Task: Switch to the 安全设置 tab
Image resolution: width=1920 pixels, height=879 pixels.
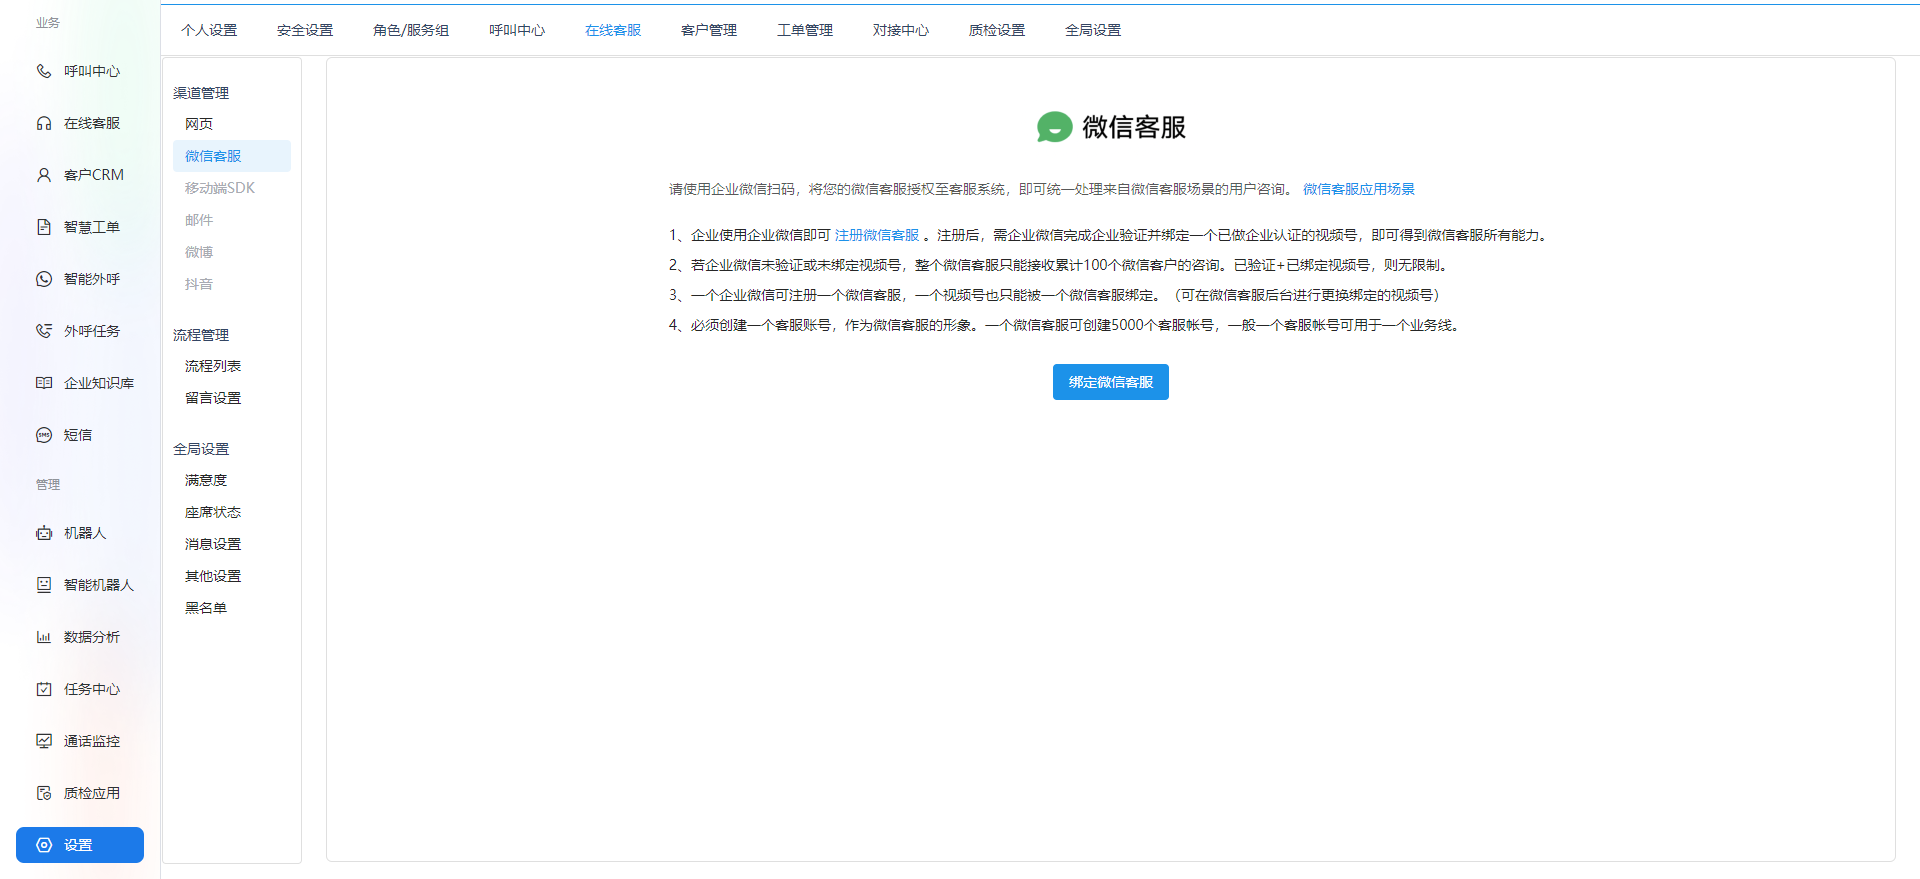Action: 305,30
